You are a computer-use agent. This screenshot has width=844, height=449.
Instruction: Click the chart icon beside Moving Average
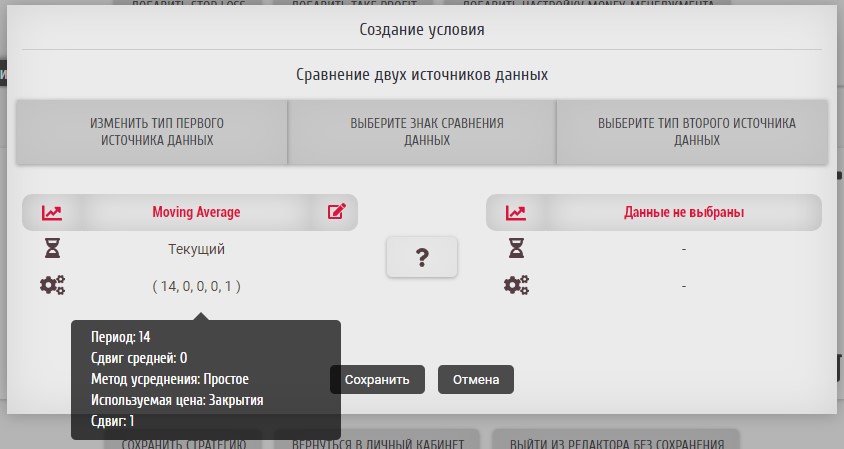click(x=51, y=212)
